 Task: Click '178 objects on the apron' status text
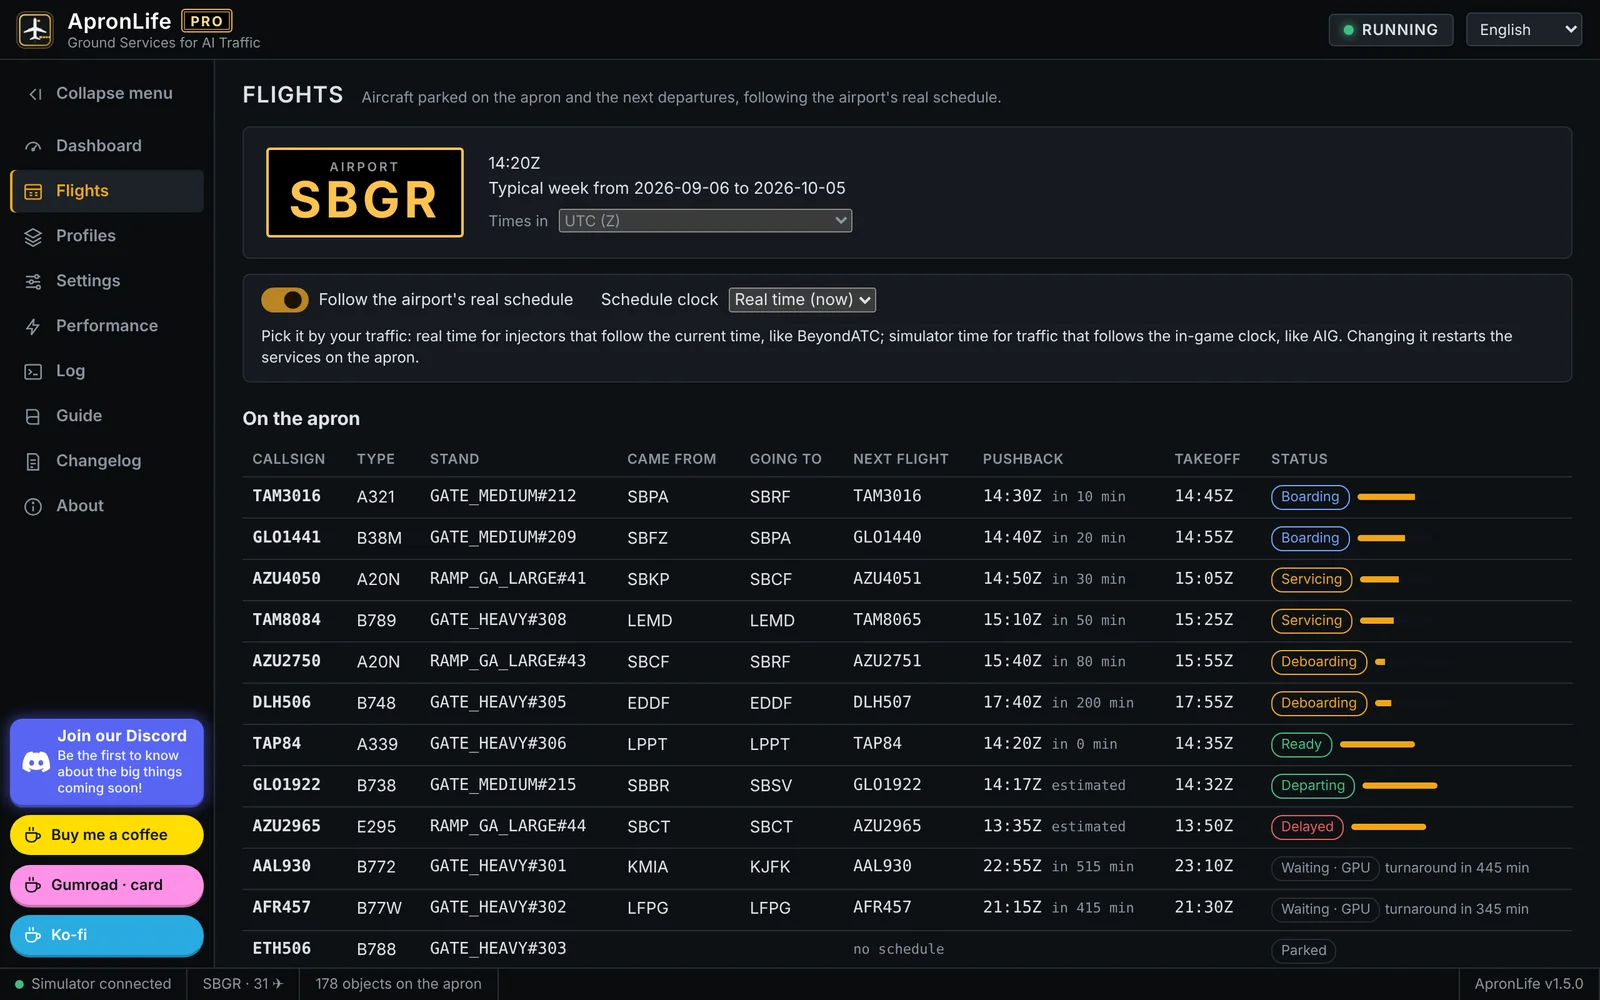pos(398,984)
